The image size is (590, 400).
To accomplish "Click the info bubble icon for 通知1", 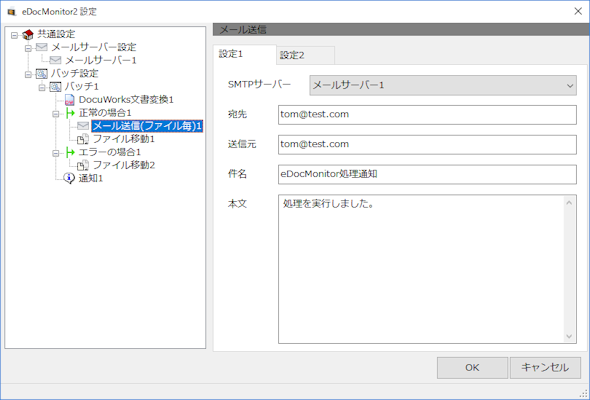I will click(69, 178).
